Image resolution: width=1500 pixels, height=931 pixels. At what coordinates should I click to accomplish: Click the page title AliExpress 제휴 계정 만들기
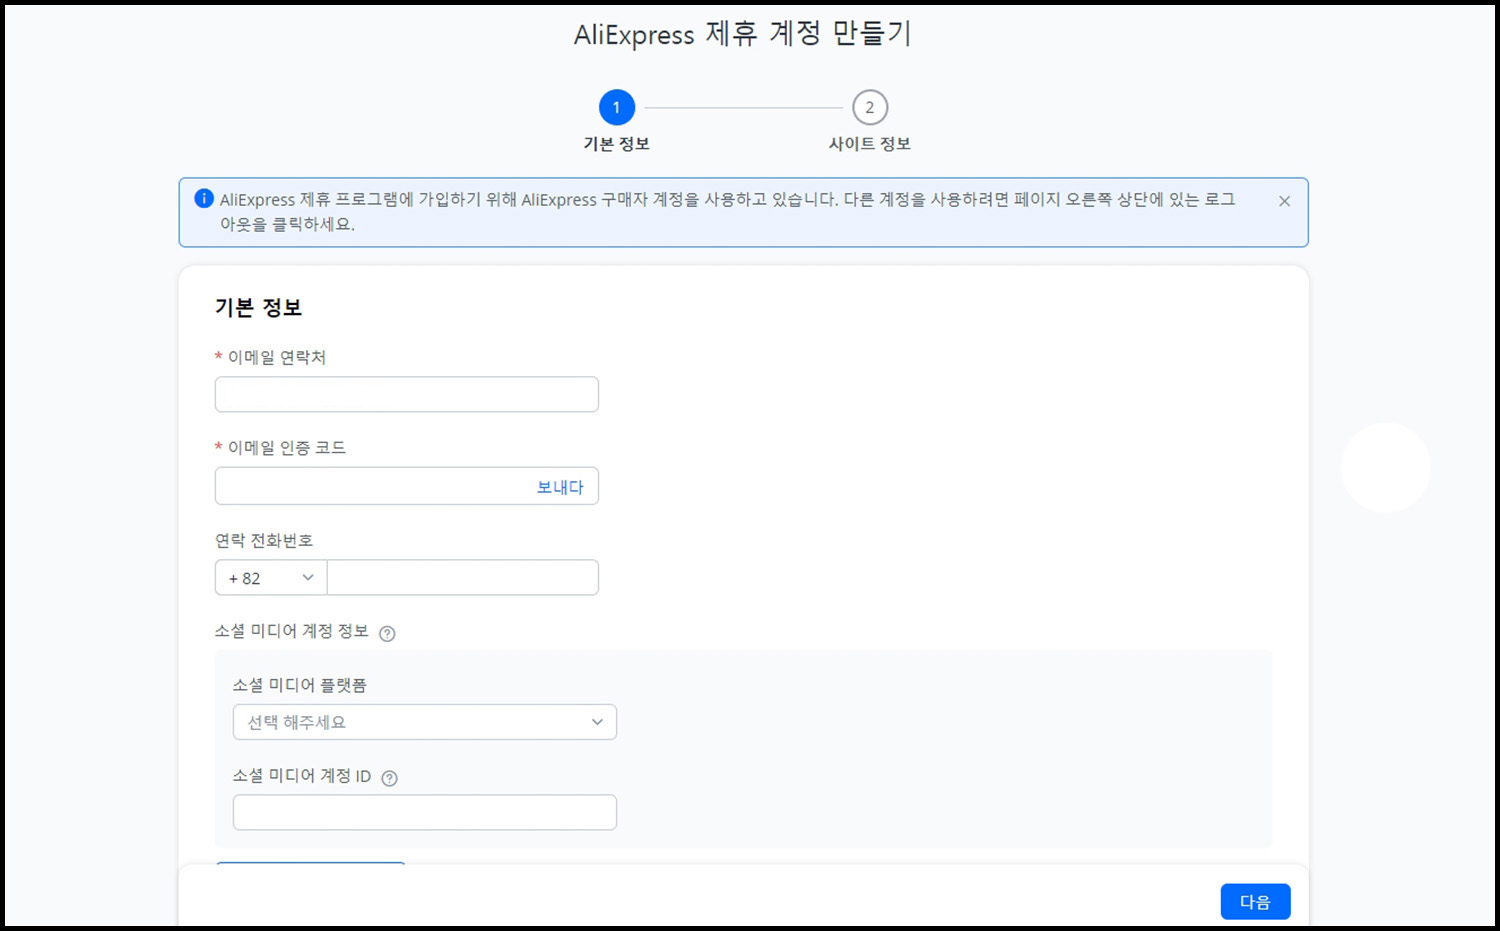click(x=743, y=34)
